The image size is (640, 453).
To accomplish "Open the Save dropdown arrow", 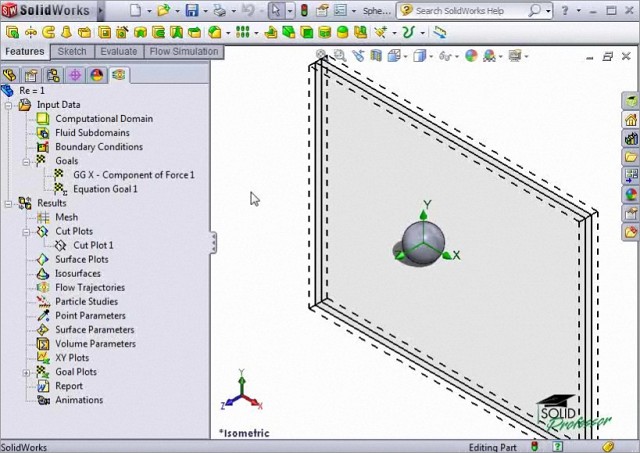I will [205, 11].
